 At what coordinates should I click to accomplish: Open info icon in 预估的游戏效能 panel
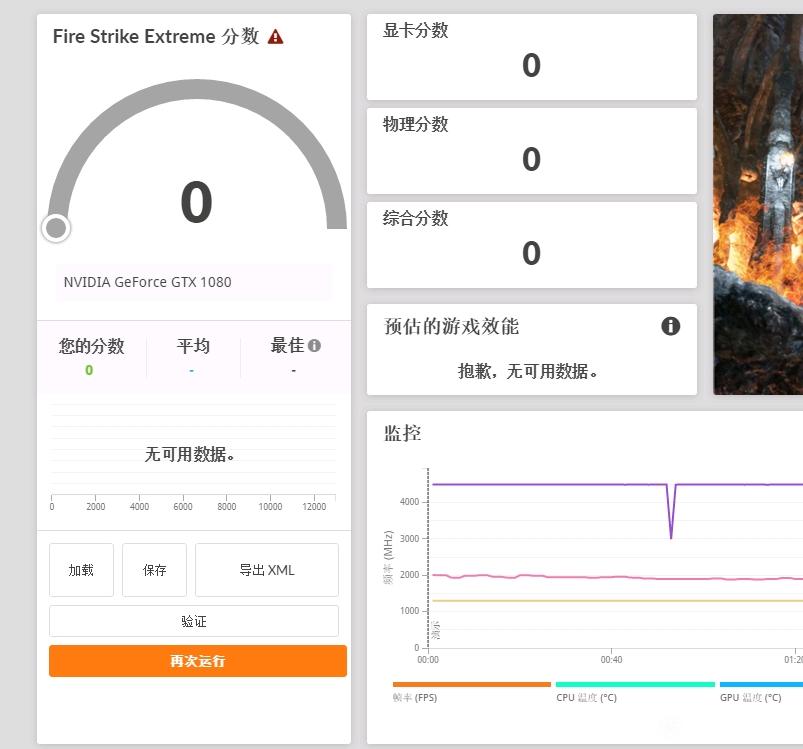click(670, 326)
